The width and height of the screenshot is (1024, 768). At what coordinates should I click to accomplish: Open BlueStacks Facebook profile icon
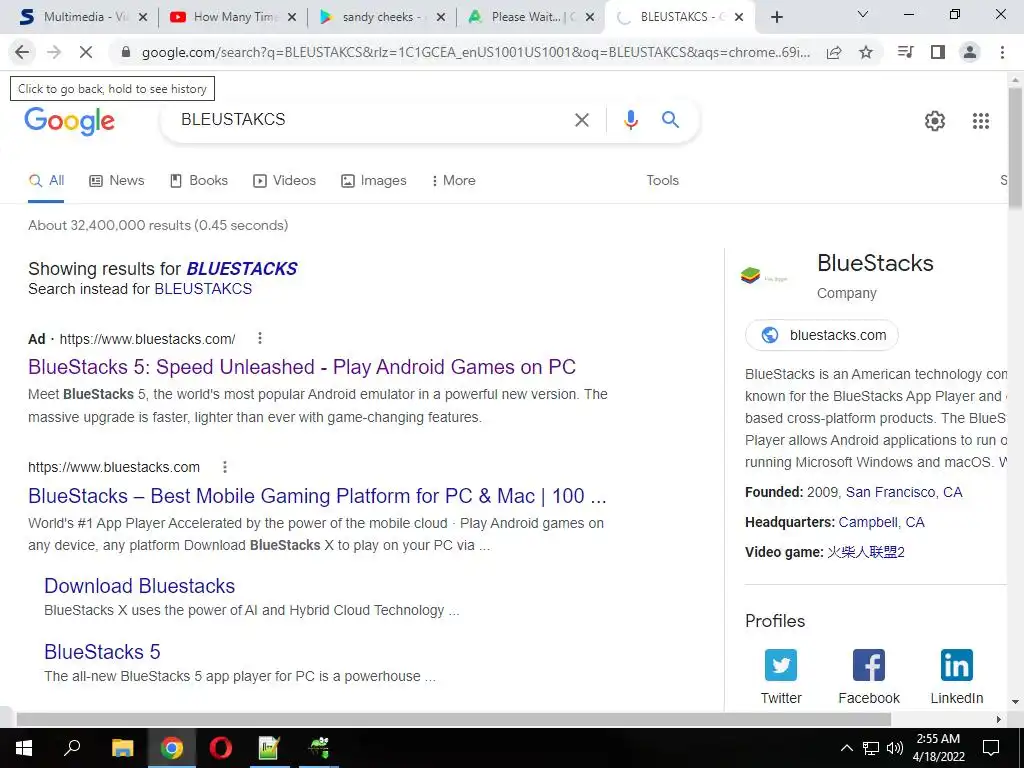(869, 665)
